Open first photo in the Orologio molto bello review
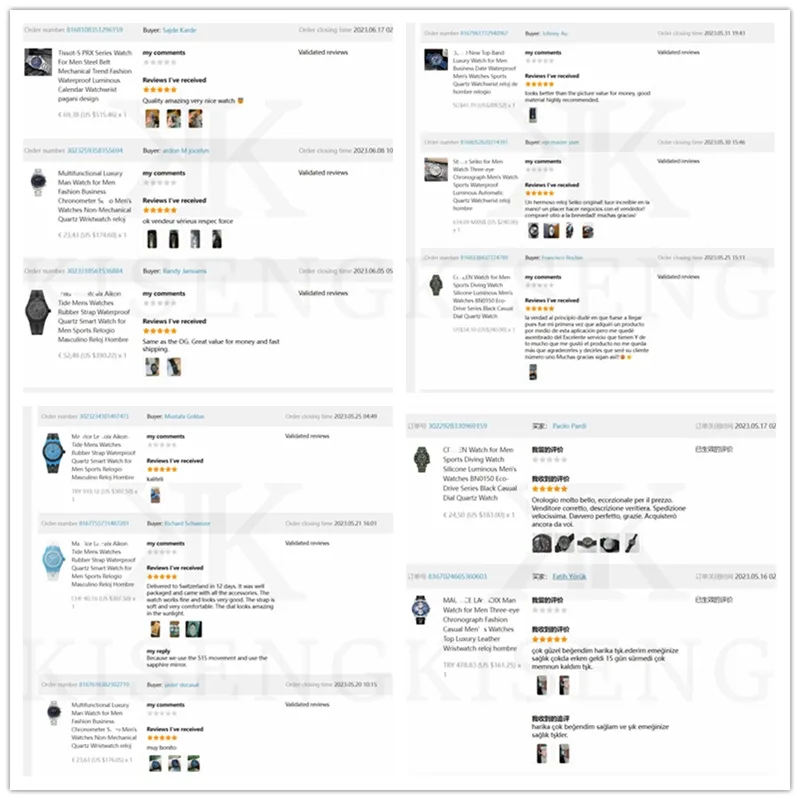This screenshot has width=800, height=800. click(x=541, y=543)
